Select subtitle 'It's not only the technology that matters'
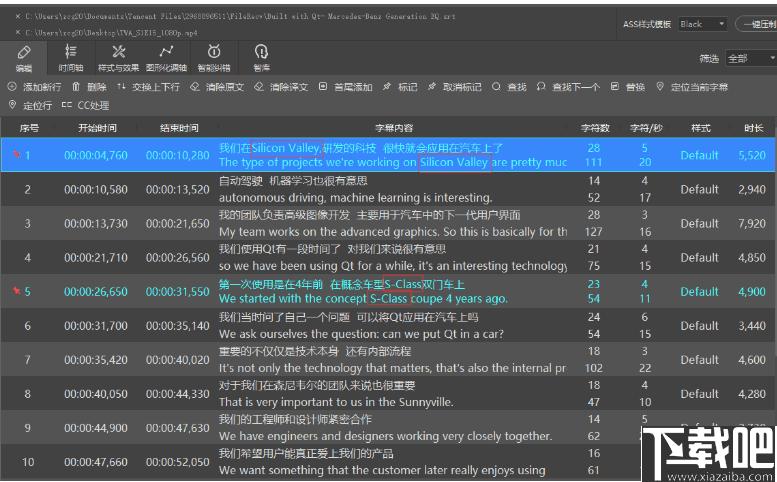This screenshot has height=482, width=777. click(x=326, y=368)
